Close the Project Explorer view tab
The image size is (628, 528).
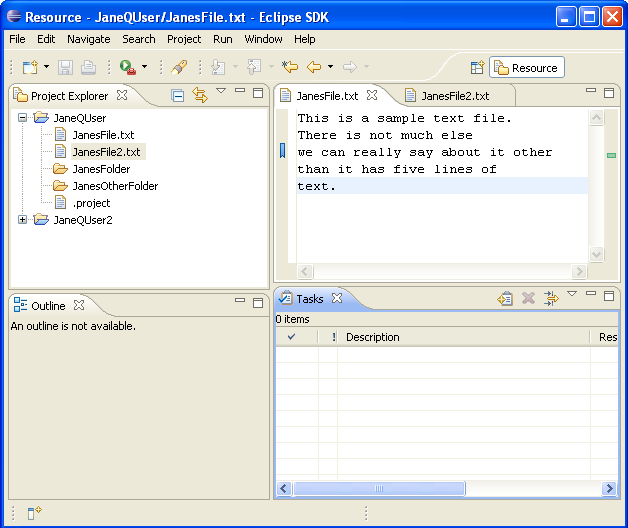[122, 95]
